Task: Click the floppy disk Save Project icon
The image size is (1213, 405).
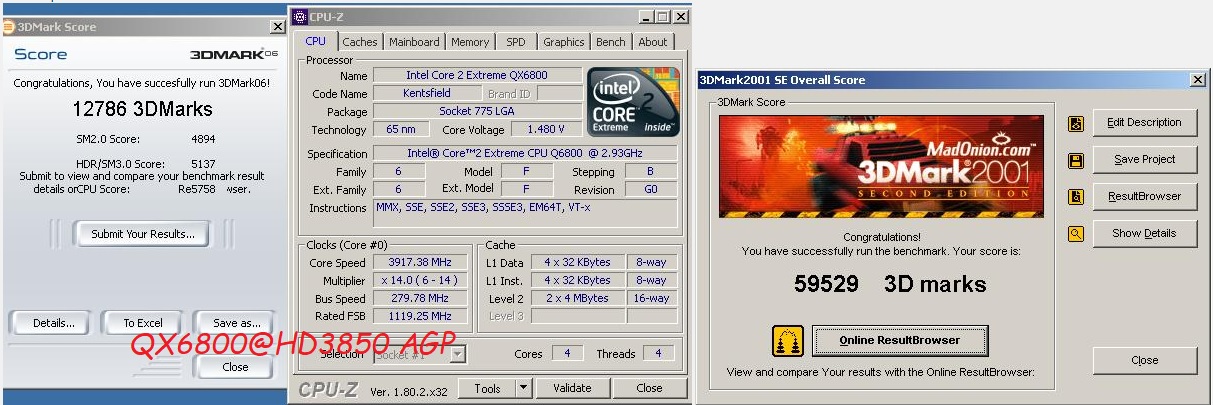Action: tap(1076, 161)
